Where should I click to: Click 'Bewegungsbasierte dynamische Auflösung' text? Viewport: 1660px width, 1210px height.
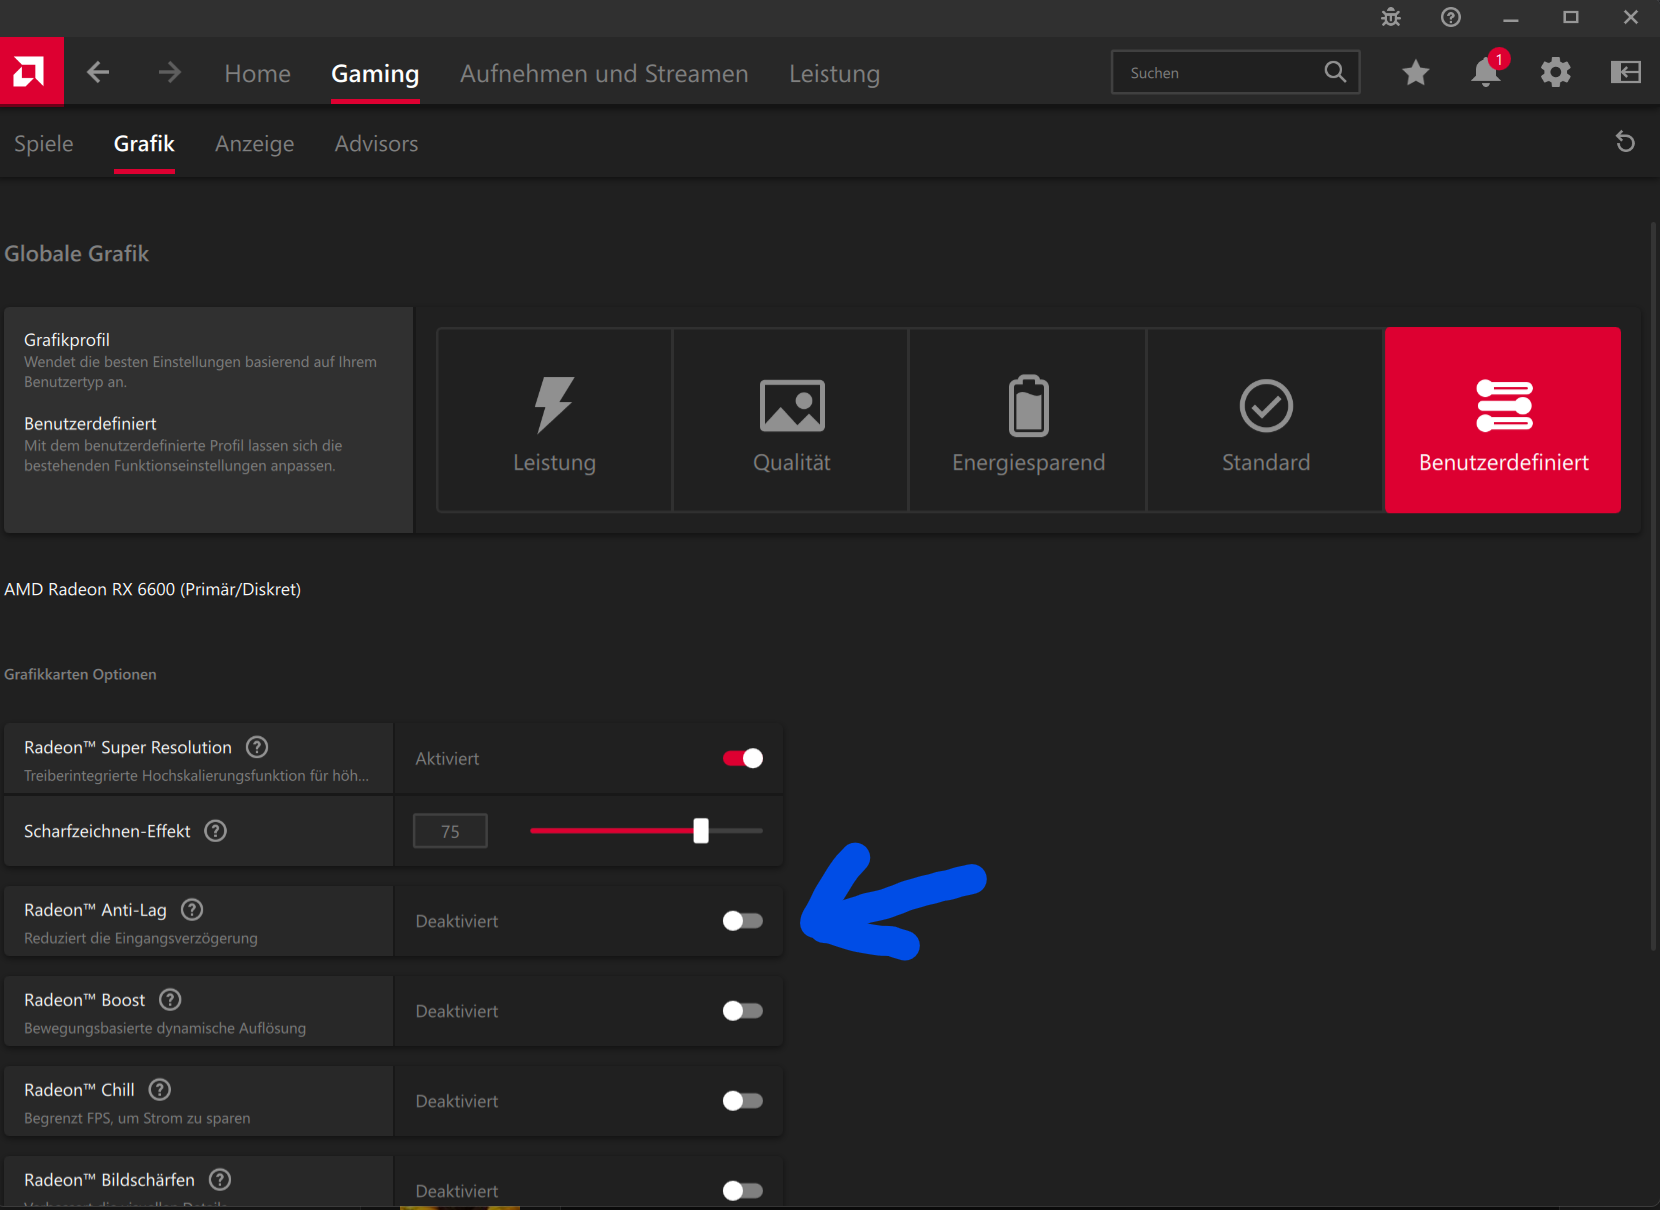click(165, 1028)
